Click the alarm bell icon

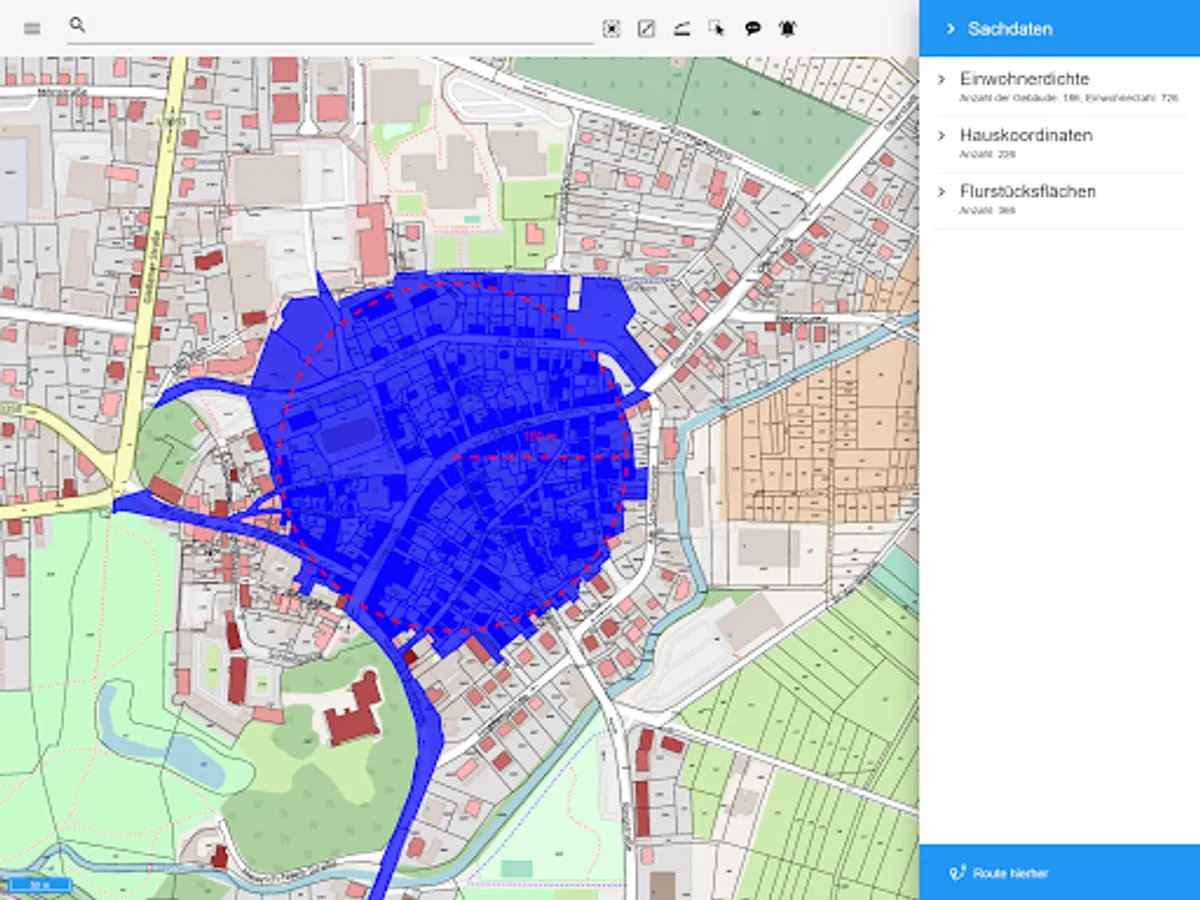[x=788, y=29]
